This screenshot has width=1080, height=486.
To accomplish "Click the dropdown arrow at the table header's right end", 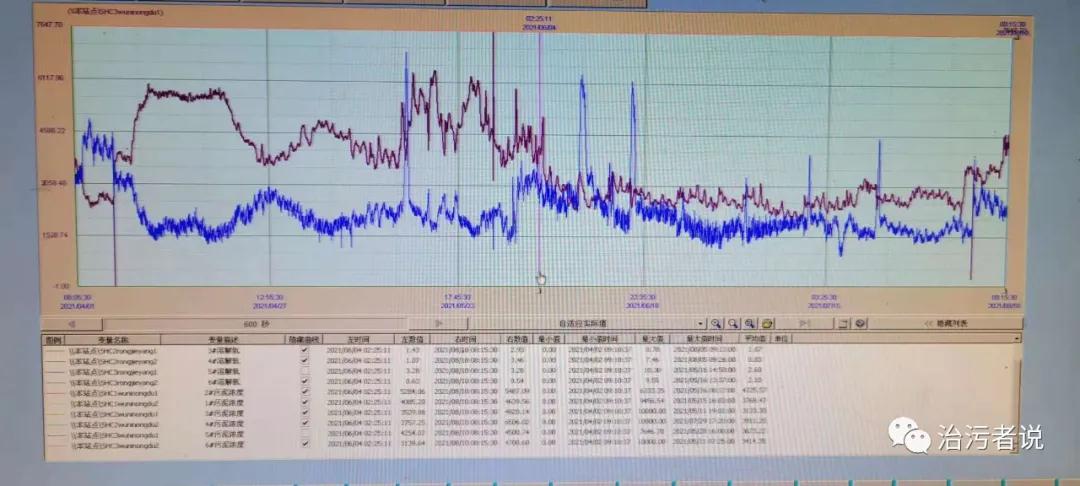I will click(1017, 339).
